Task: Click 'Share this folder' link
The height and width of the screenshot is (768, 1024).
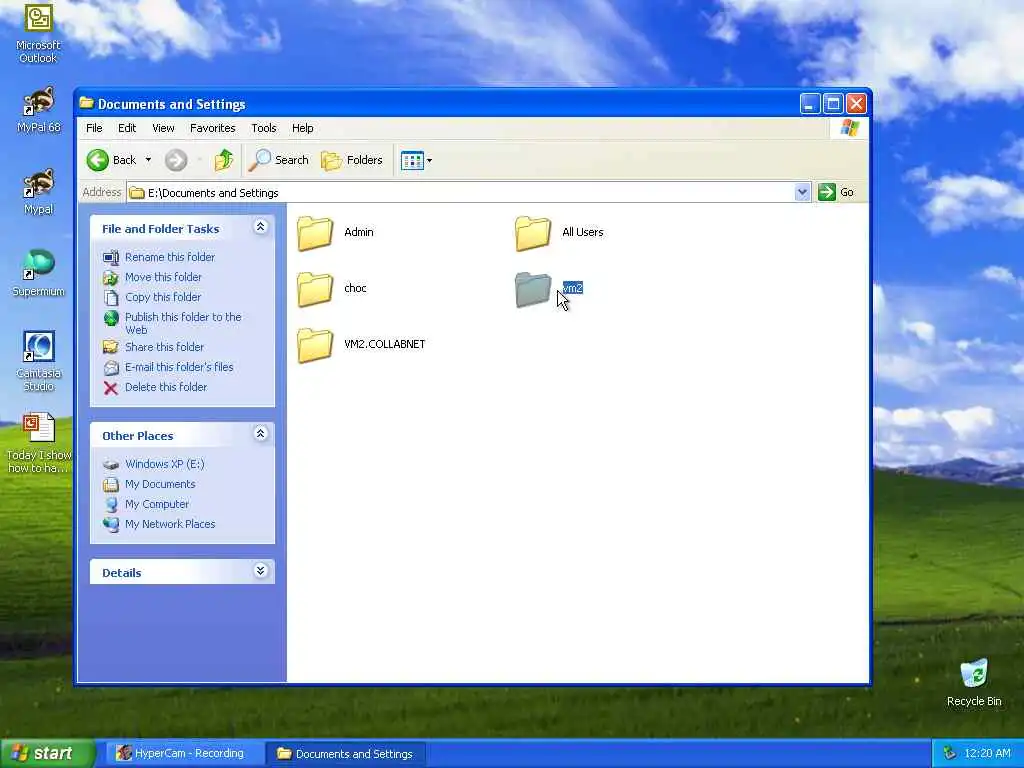Action: click(x=164, y=347)
